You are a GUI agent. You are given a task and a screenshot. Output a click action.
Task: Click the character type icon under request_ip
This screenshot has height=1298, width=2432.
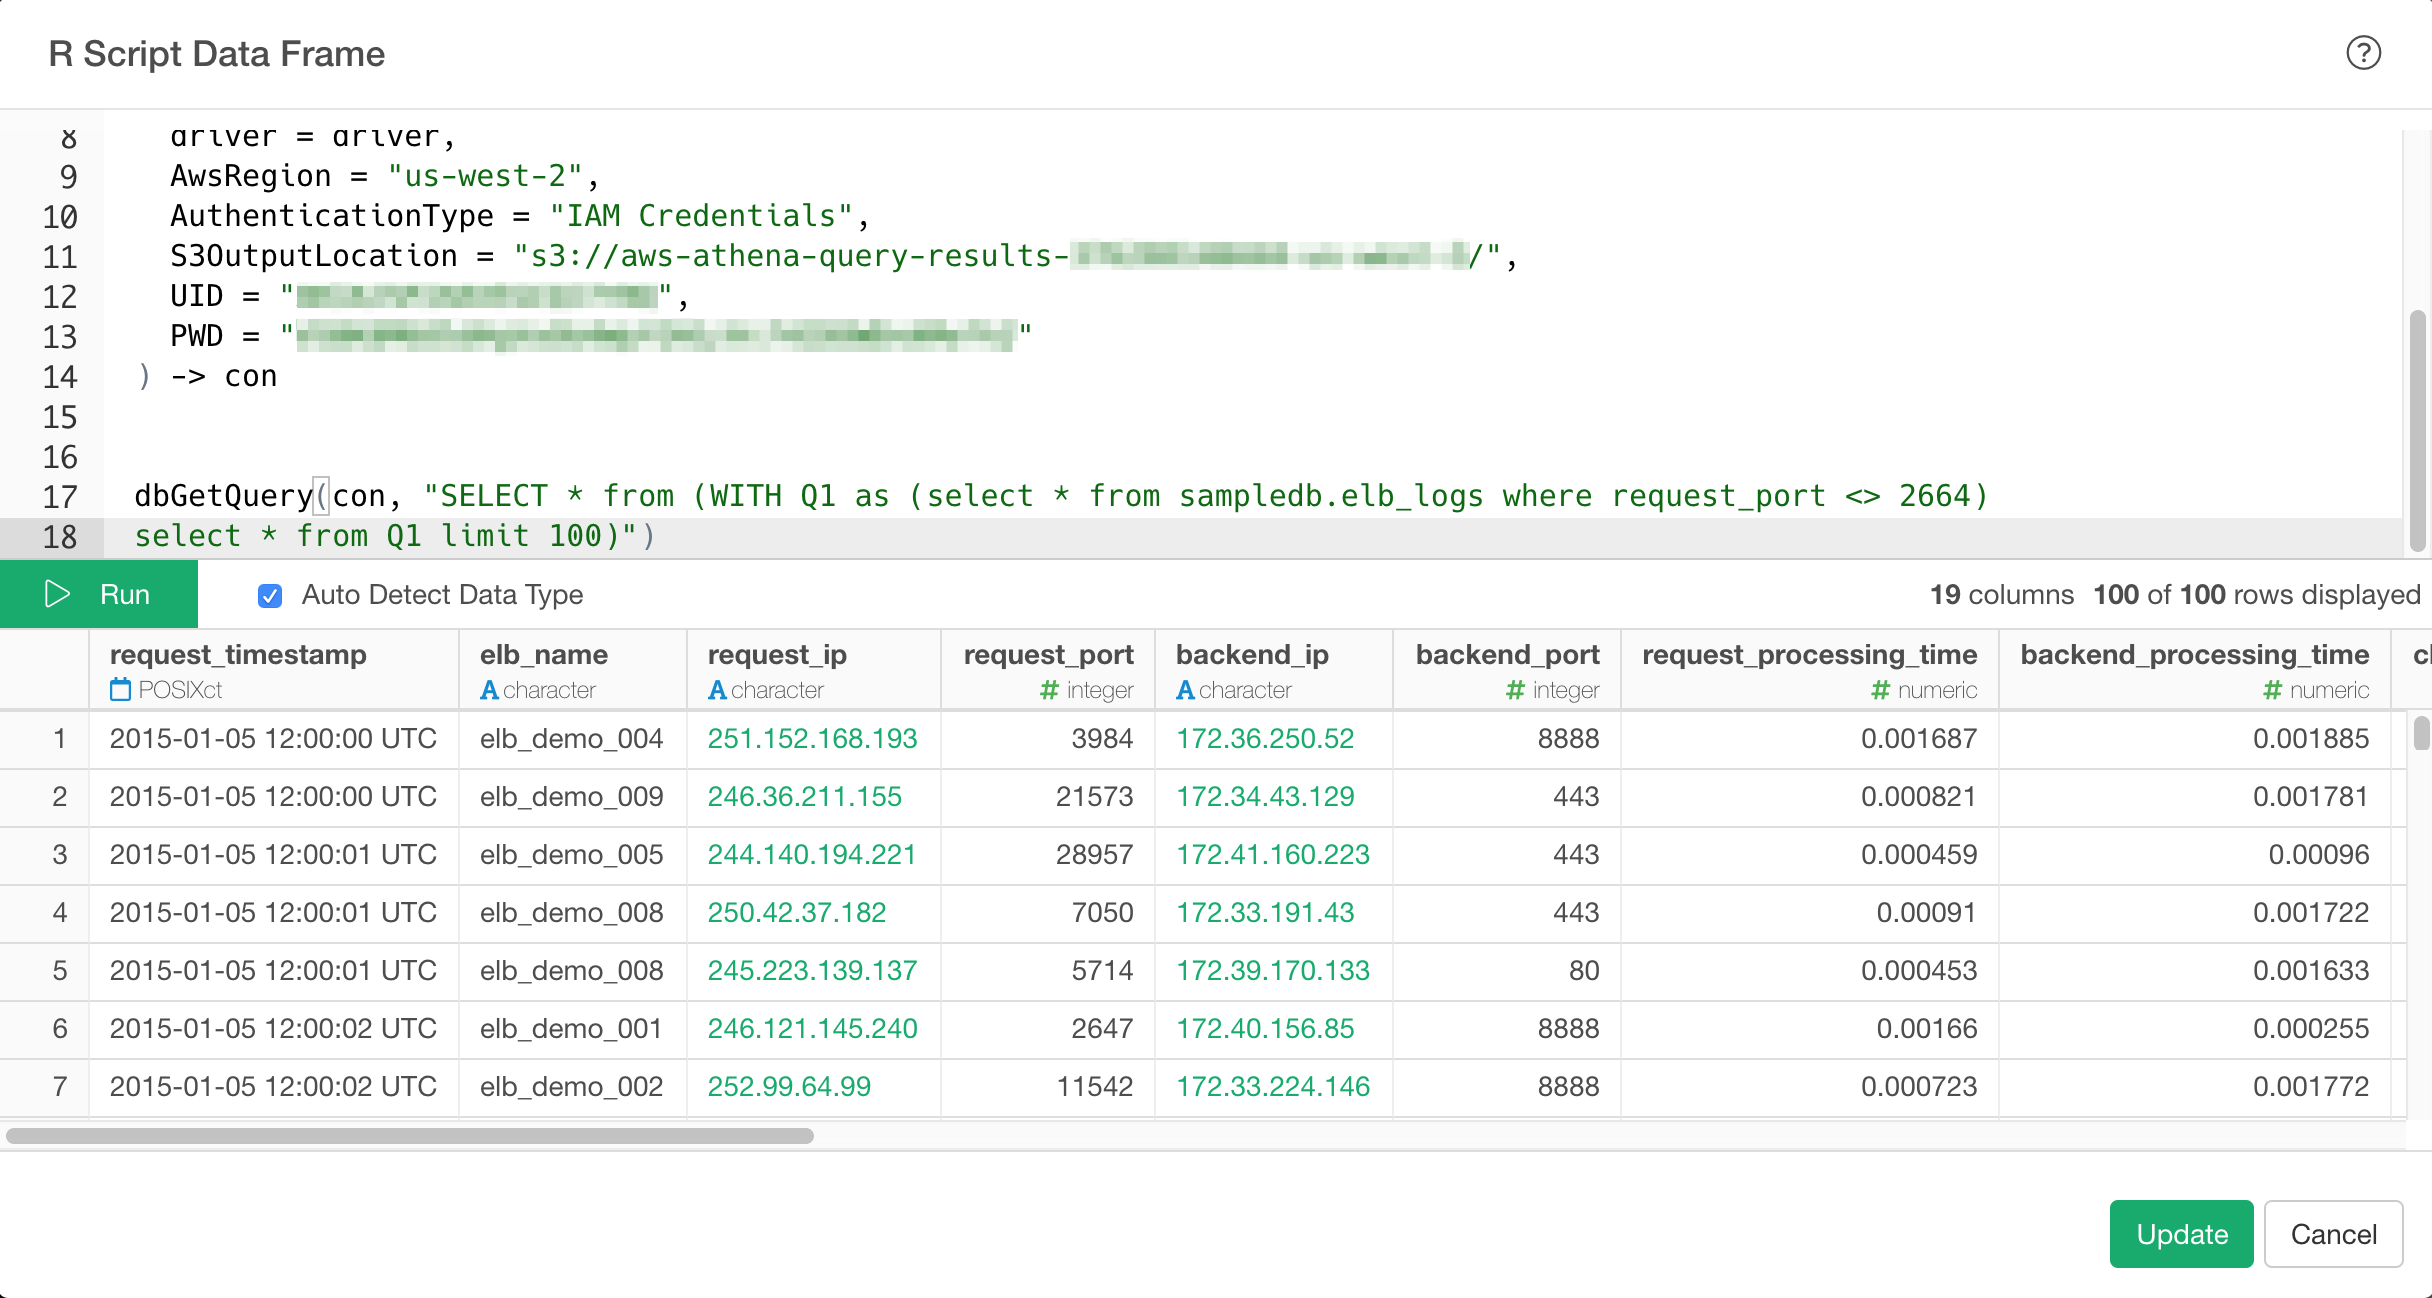[717, 690]
